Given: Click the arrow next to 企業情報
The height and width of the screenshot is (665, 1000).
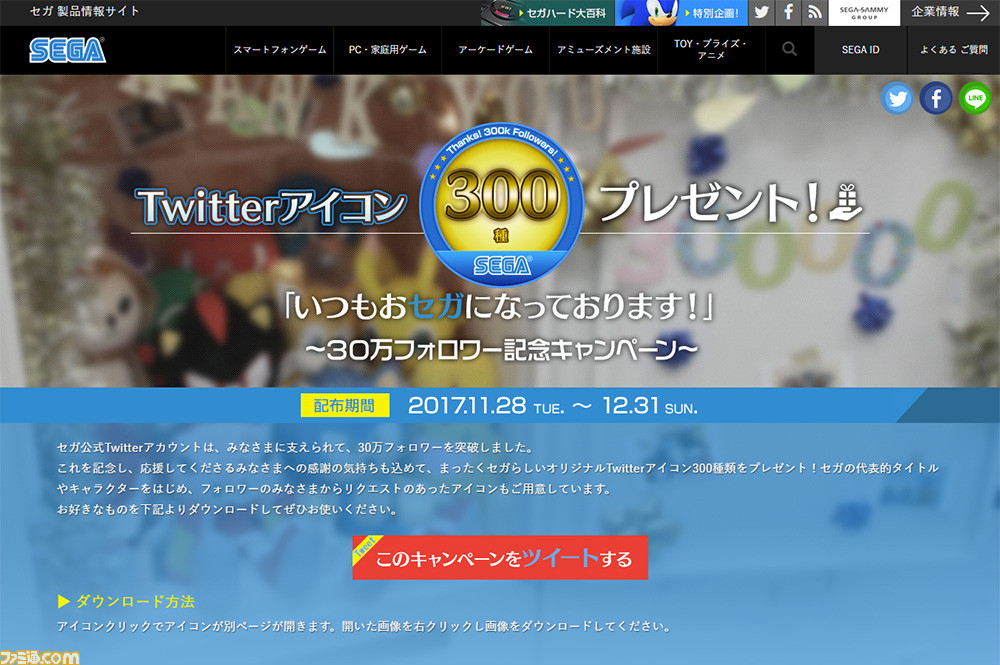Looking at the screenshot, I should (978, 12).
